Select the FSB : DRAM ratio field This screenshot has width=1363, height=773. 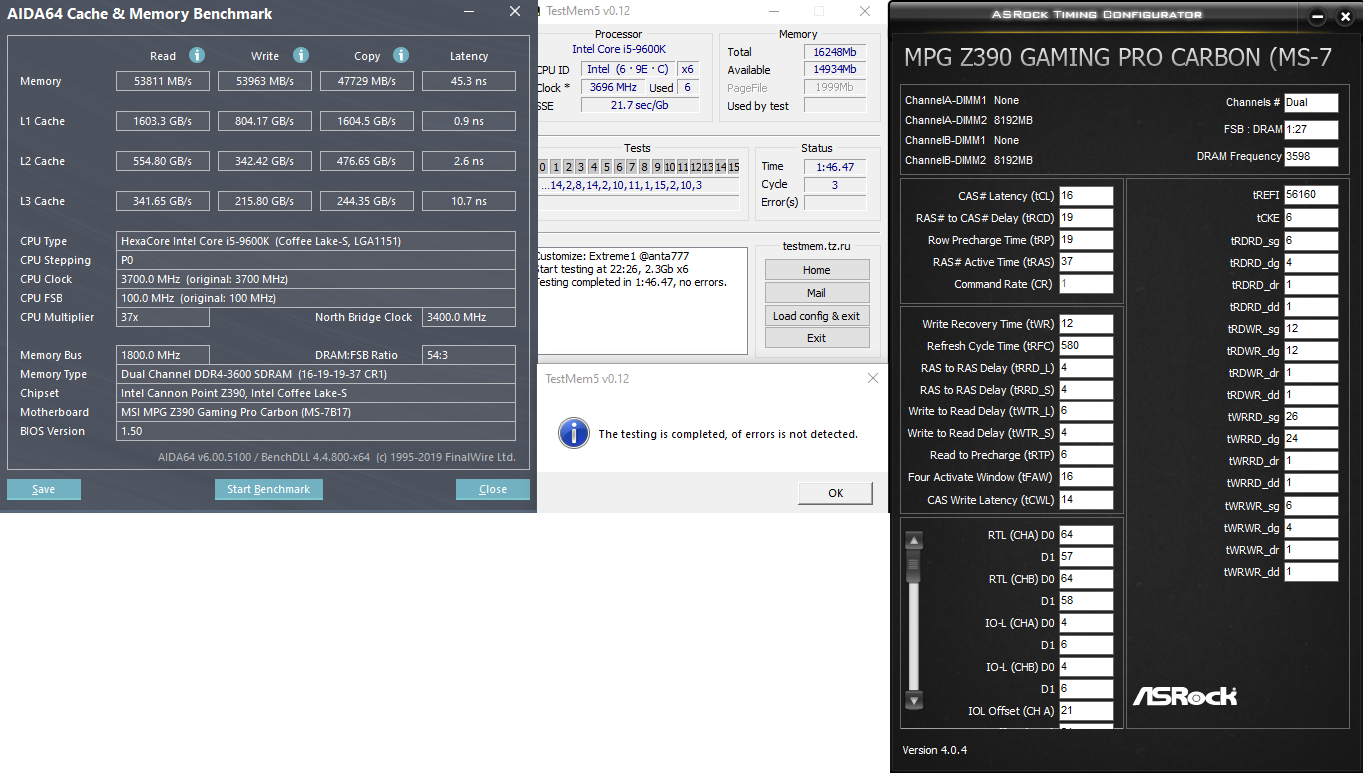pos(1311,129)
